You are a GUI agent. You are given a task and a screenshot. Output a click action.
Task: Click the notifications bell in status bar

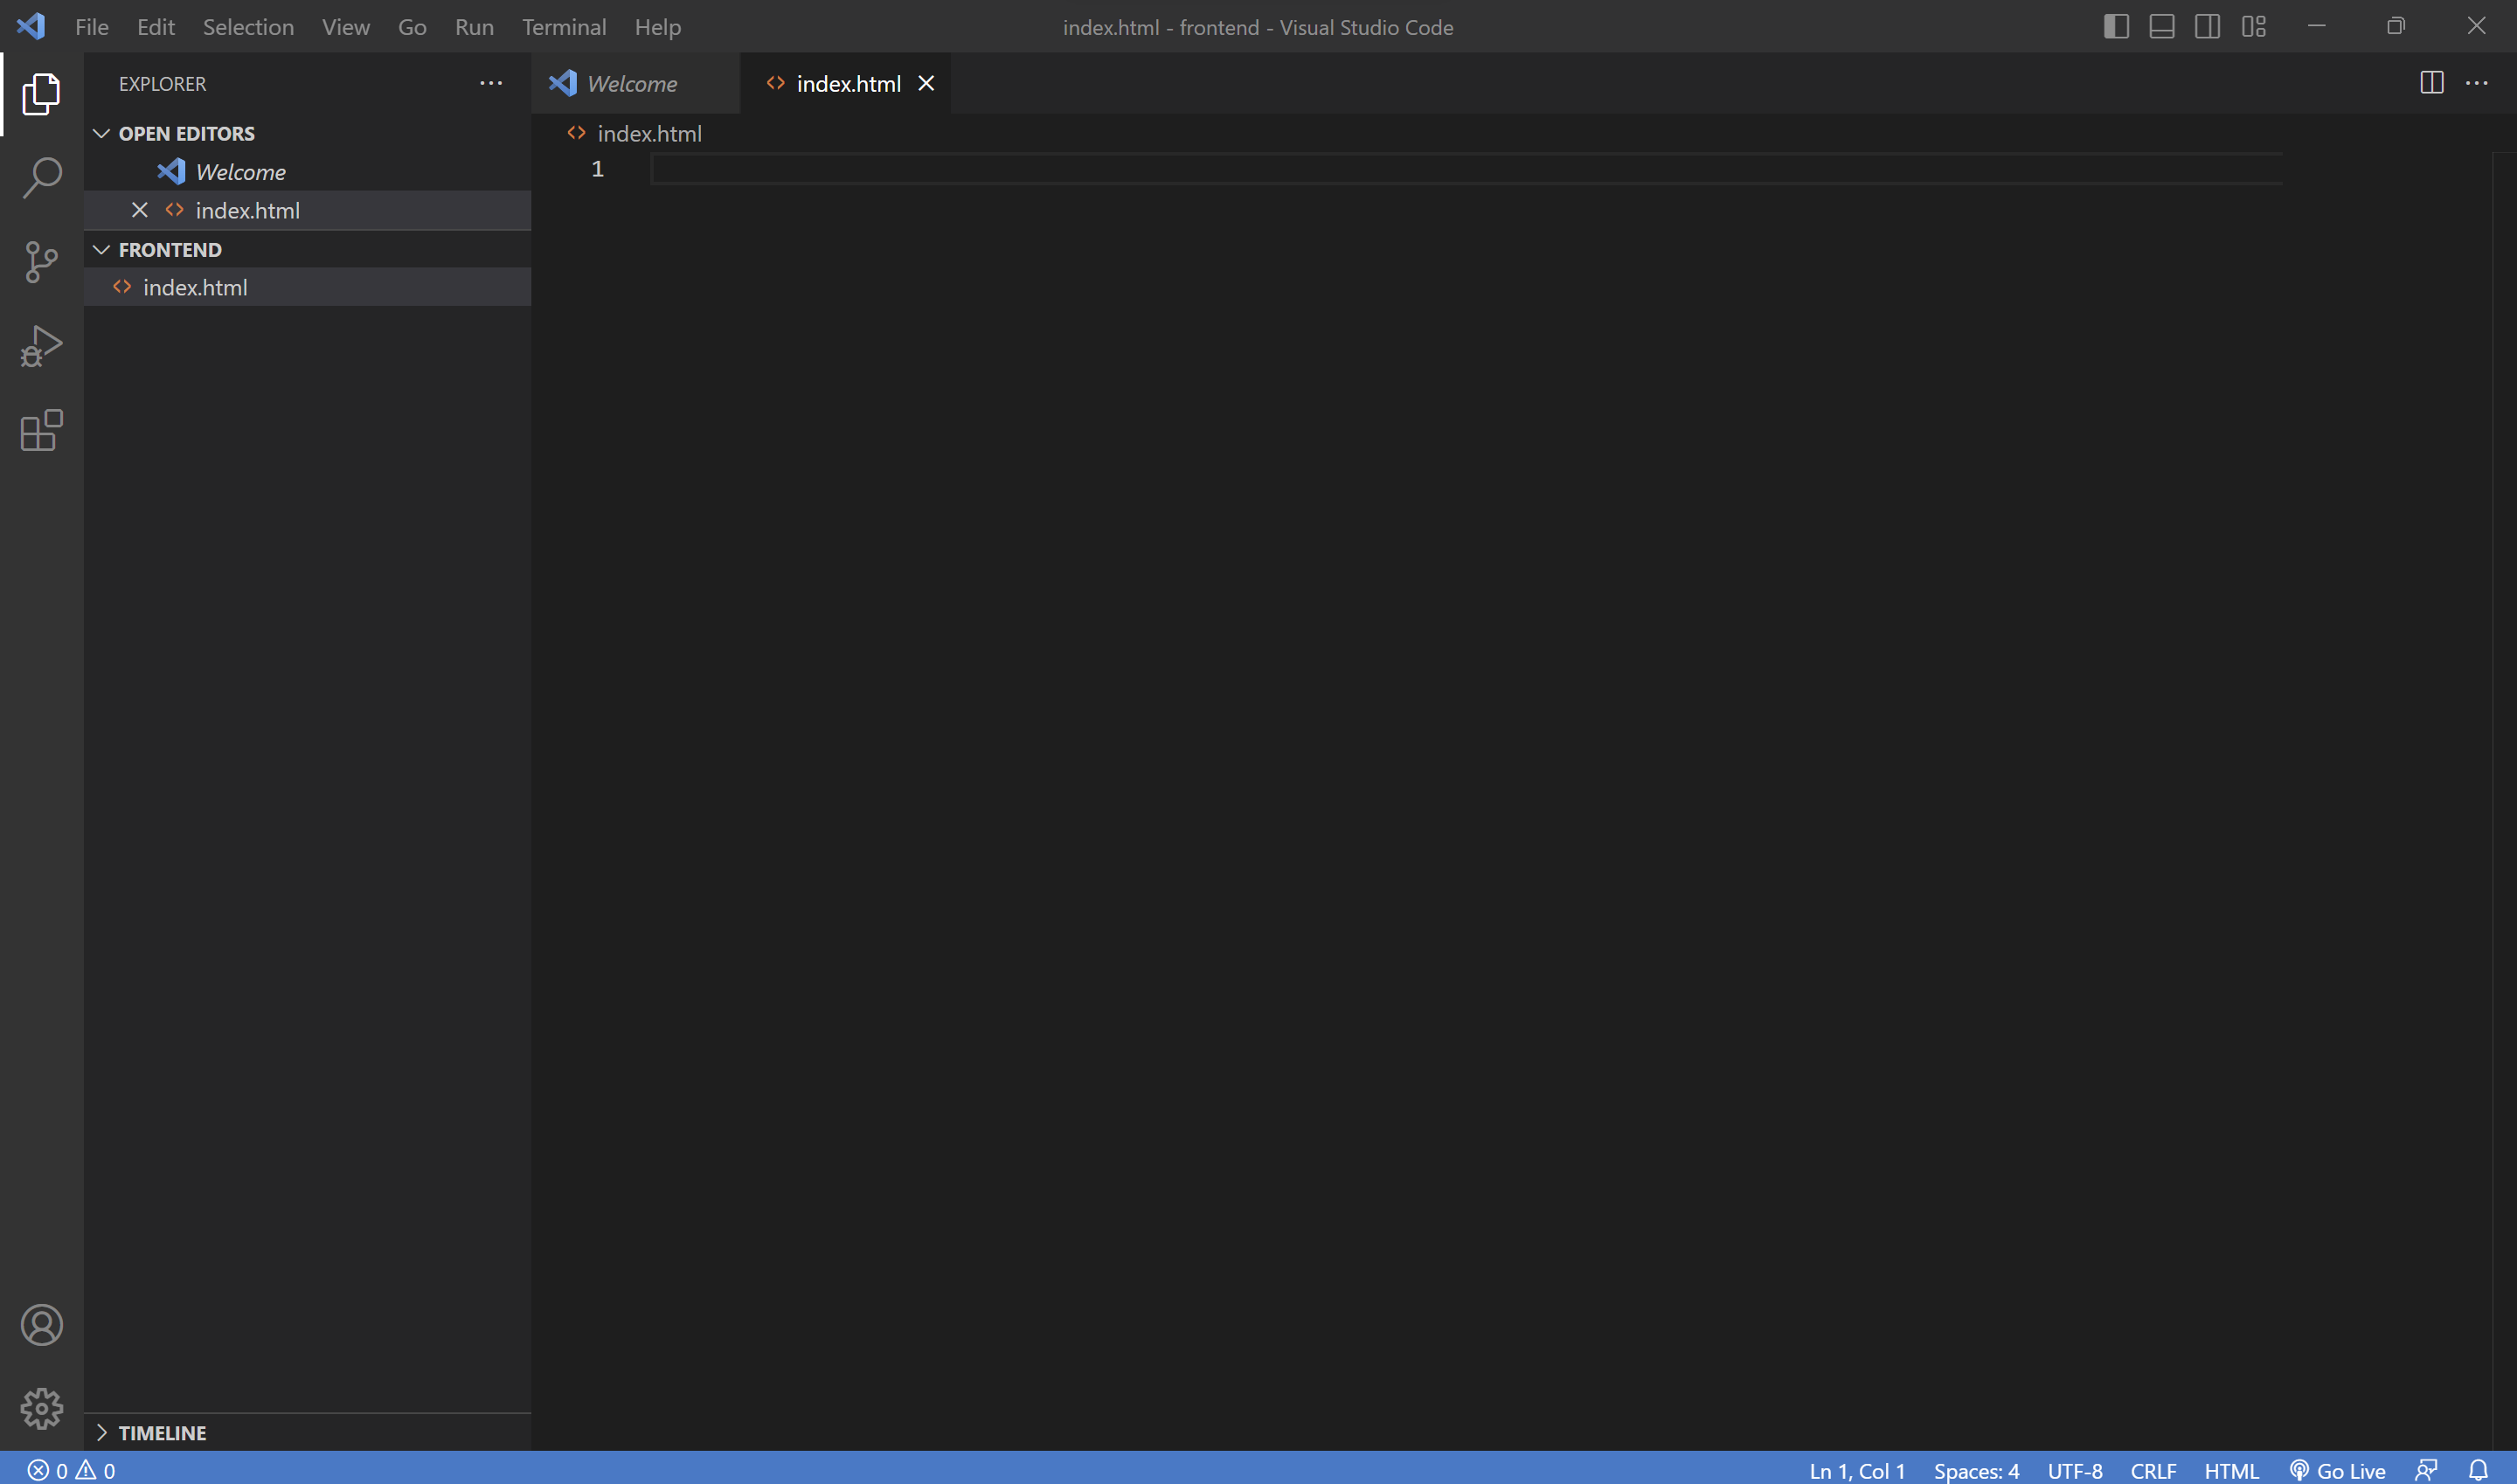click(x=2478, y=1470)
